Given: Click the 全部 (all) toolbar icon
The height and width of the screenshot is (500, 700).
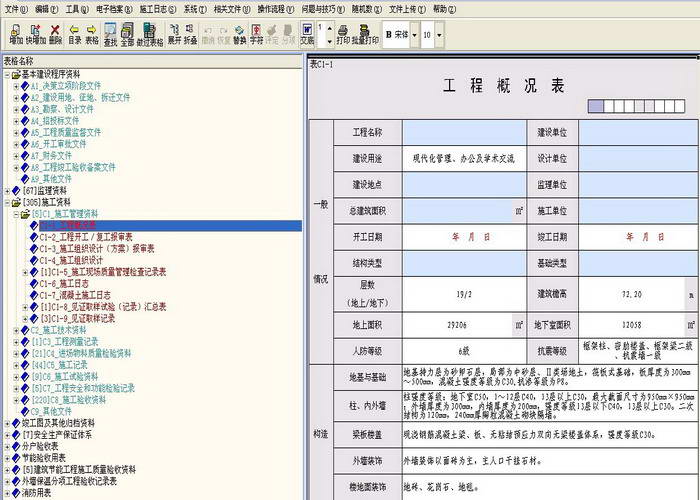Looking at the screenshot, I should (x=127, y=34).
